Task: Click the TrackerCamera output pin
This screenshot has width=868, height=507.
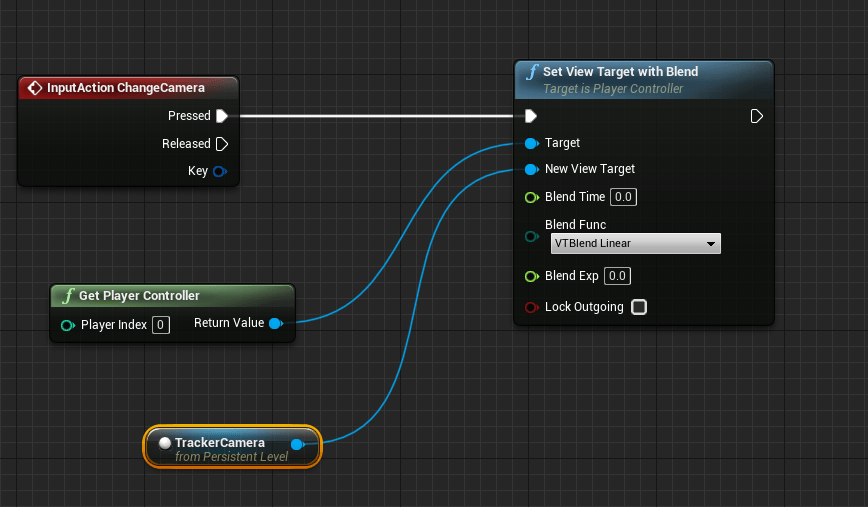Action: [297, 444]
